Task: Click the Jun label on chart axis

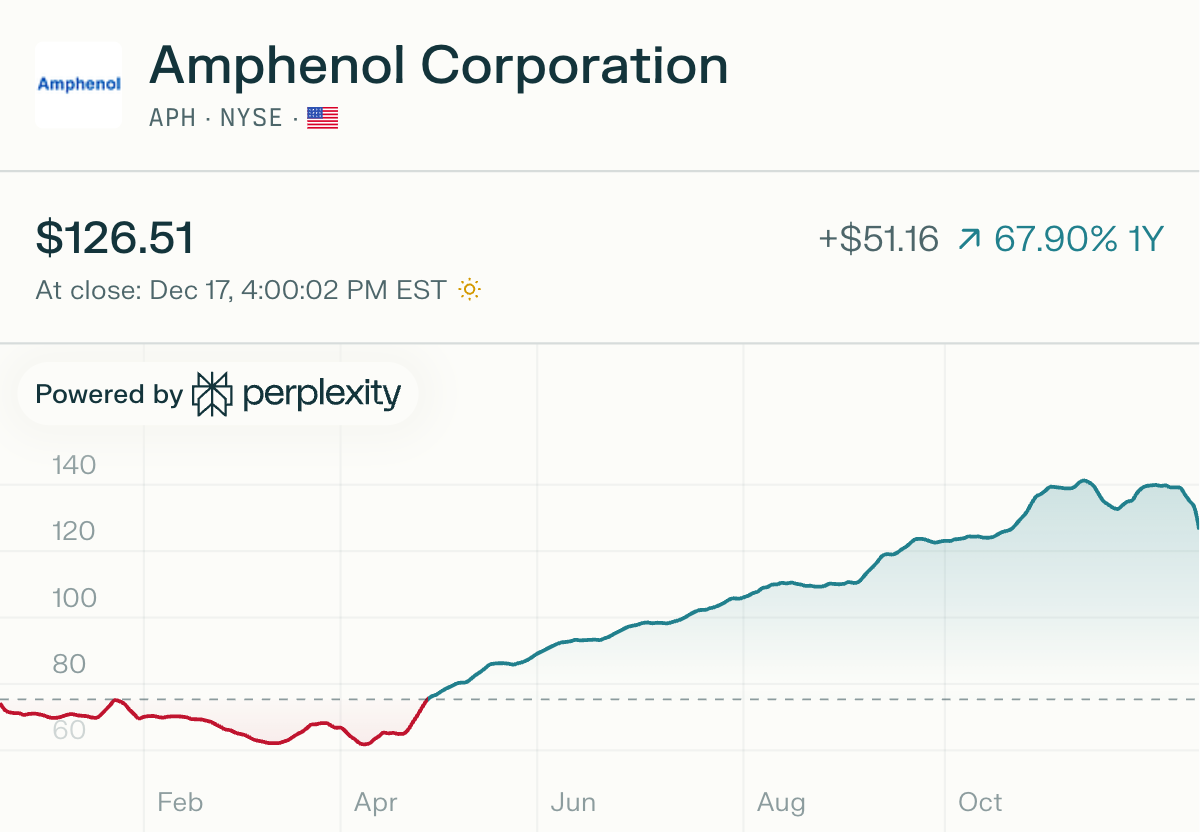Action: pos(573,802)
